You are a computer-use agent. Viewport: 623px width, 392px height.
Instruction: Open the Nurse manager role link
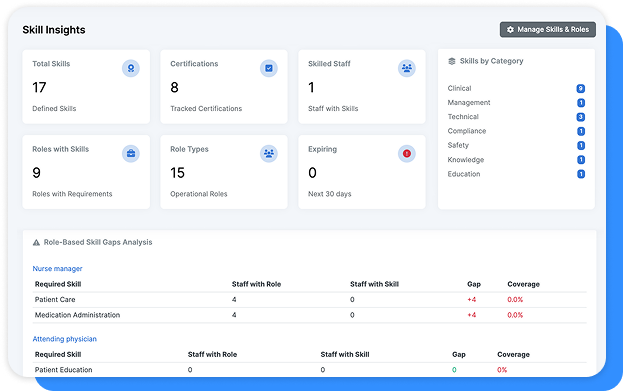click(57, 268)
